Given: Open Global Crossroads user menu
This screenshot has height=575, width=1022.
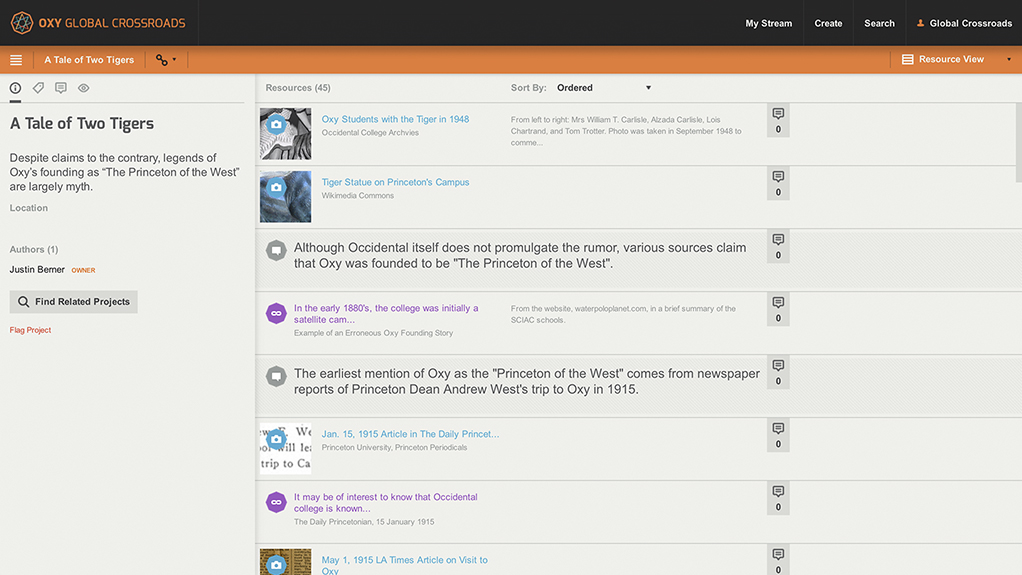Looking at the screenshot, I should tap(964, 23).
